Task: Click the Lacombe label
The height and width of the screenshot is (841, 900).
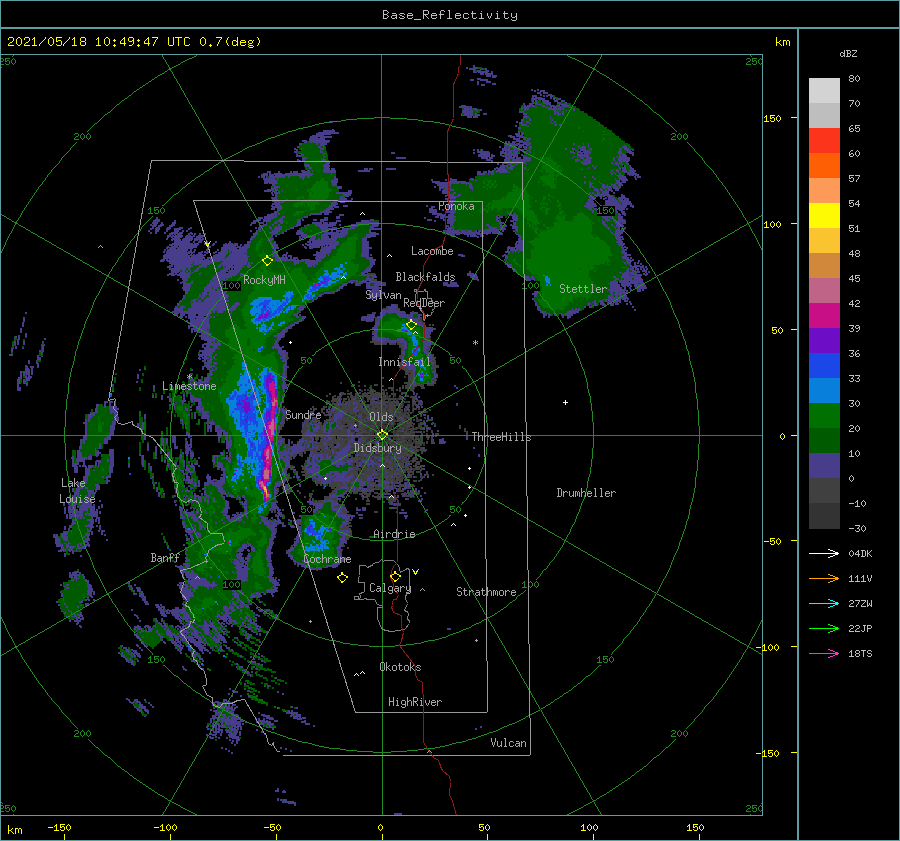Action: click(432, 251)
